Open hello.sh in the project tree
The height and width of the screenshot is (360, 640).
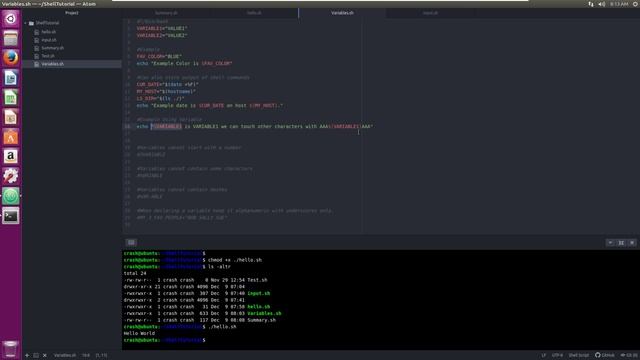pos(49,32)
